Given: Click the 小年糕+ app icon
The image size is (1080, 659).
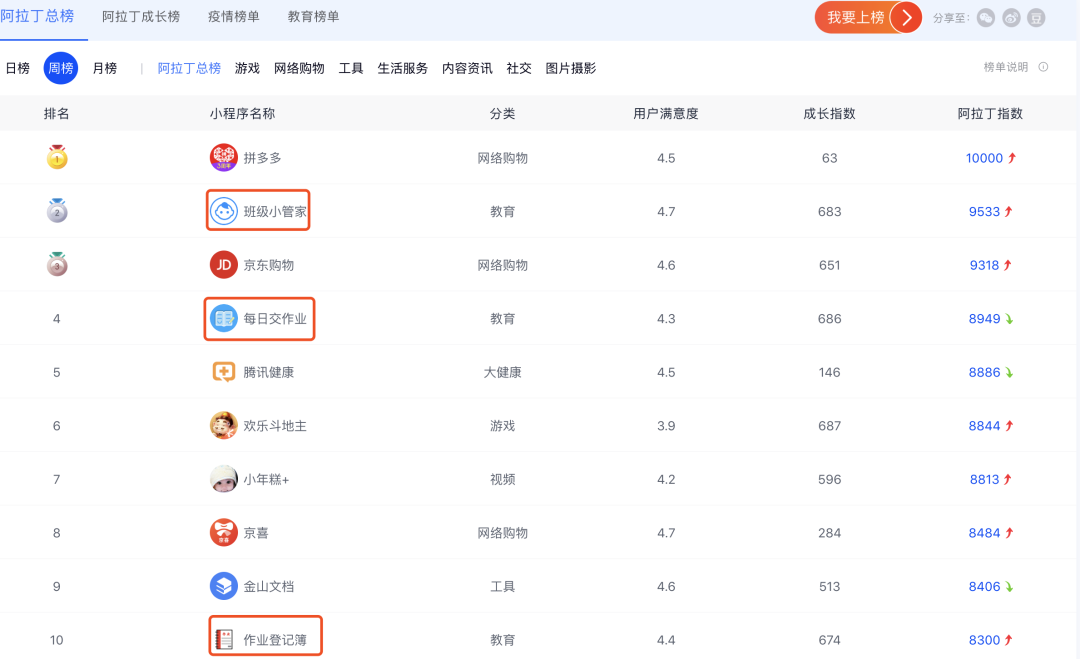Looking at the screenshot, I should (223, 479).
